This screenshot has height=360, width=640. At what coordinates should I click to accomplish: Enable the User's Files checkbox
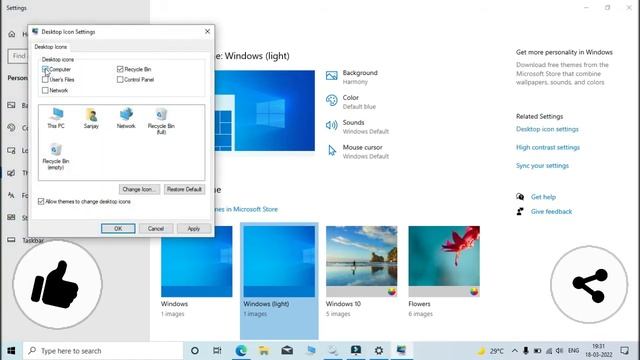point(45,80)
